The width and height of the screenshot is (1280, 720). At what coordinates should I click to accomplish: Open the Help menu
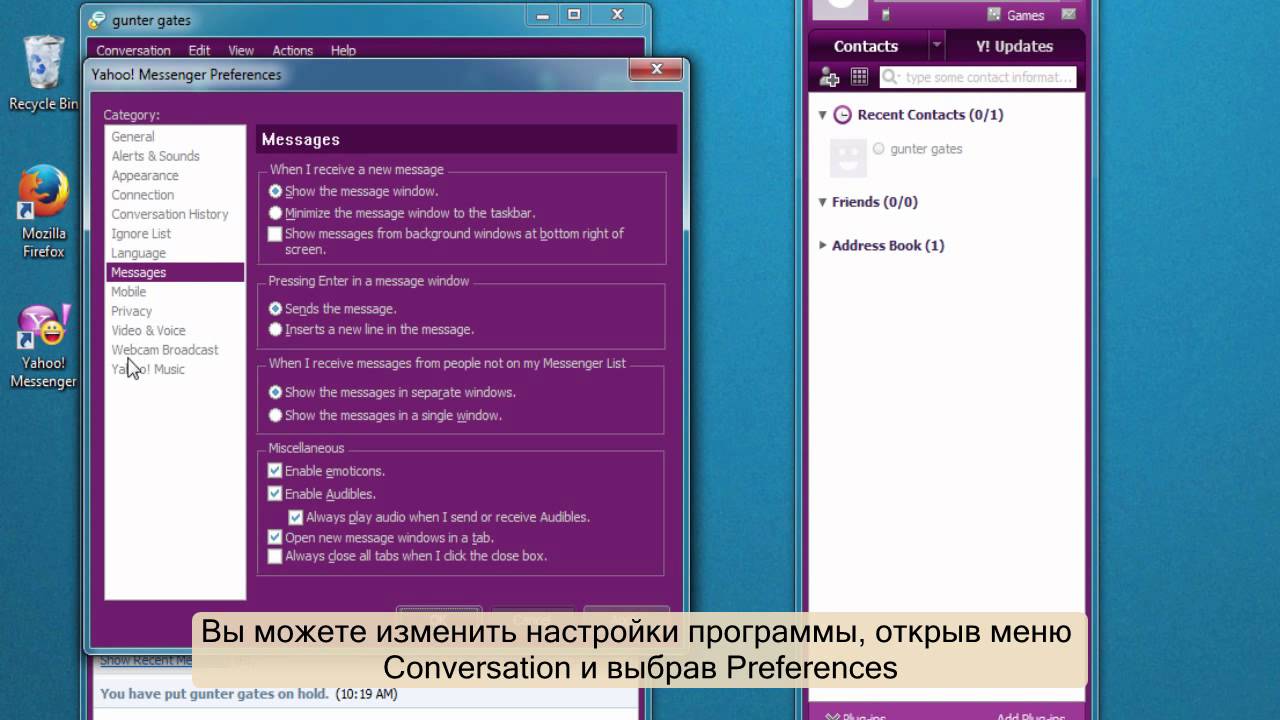pyautogui.click(x=343, y=51)
